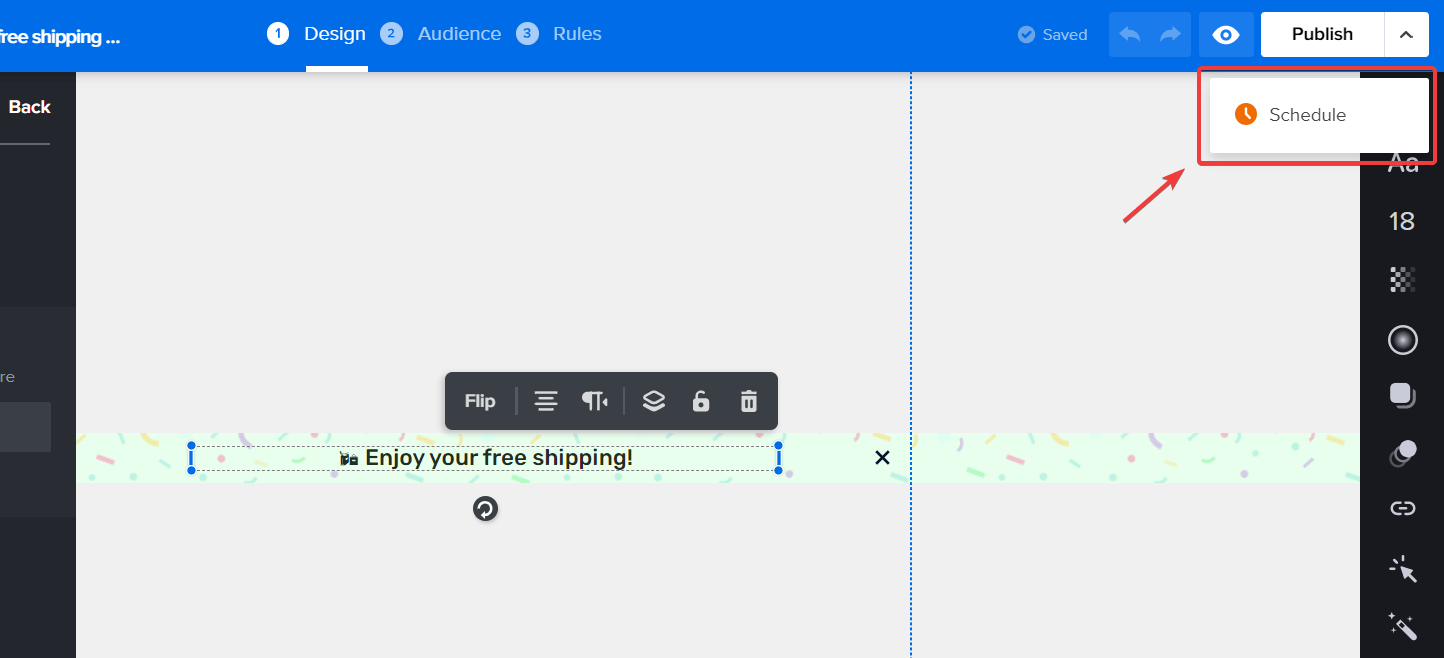
Task: Close the banner with X icon
Action: click(882, 458)
